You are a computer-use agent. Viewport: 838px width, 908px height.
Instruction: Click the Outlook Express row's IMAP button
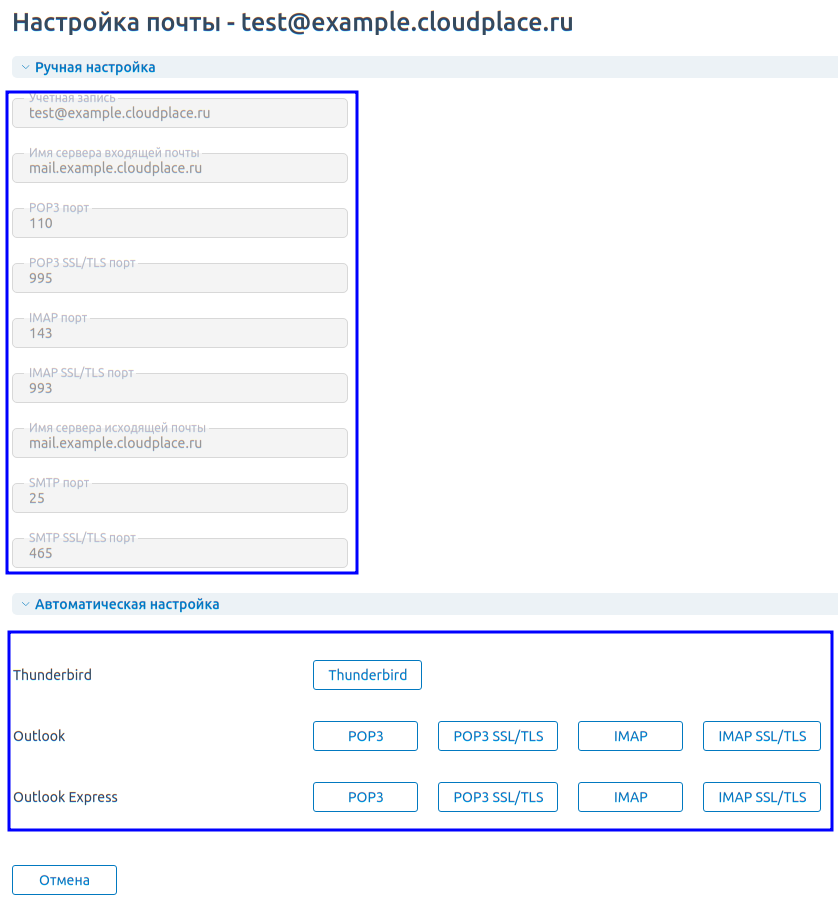630,797
